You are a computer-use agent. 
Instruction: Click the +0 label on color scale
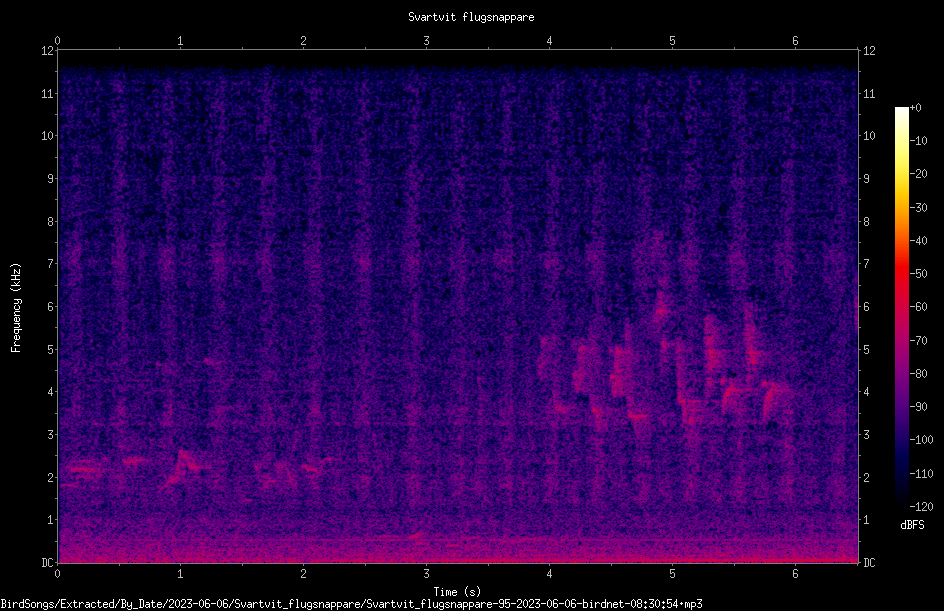(x=916, y=108)
